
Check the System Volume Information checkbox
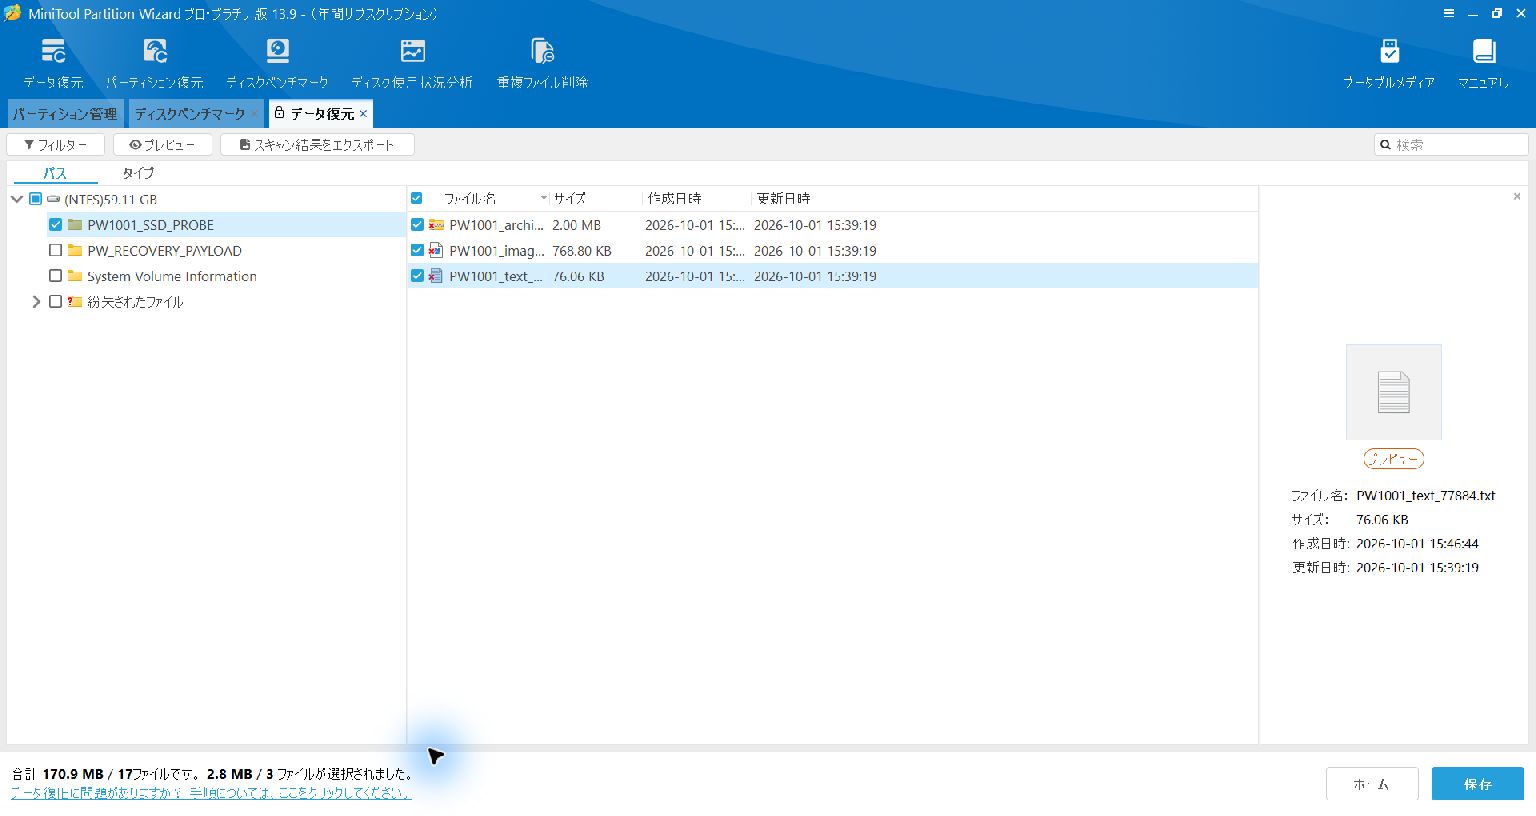[56, 276]
